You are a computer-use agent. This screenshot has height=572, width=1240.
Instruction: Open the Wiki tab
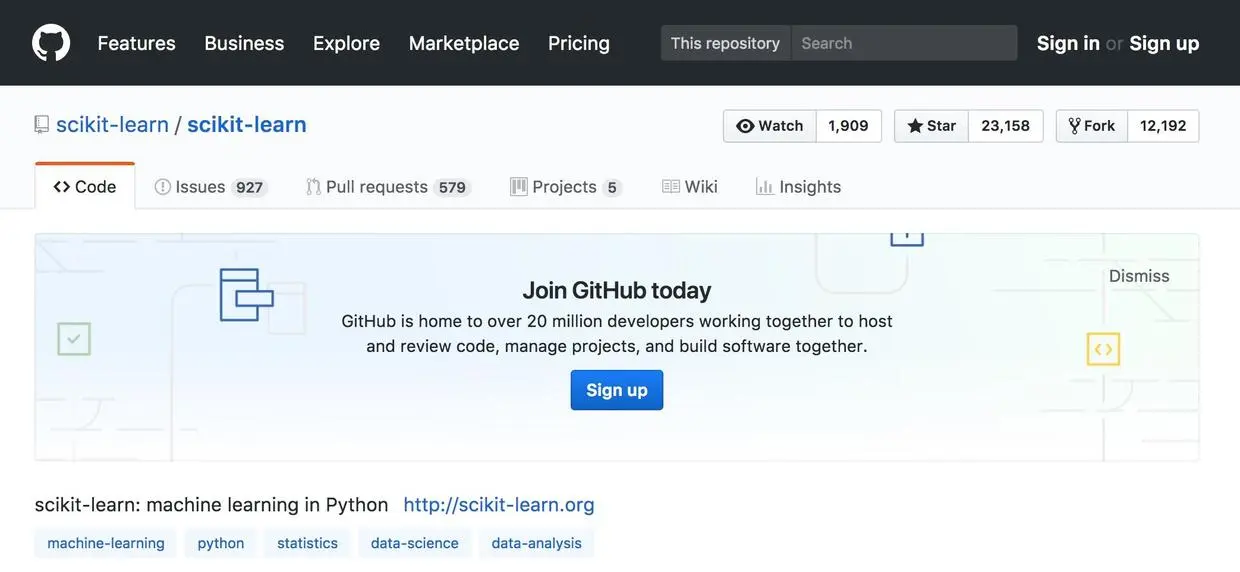[x=690, y=187]
